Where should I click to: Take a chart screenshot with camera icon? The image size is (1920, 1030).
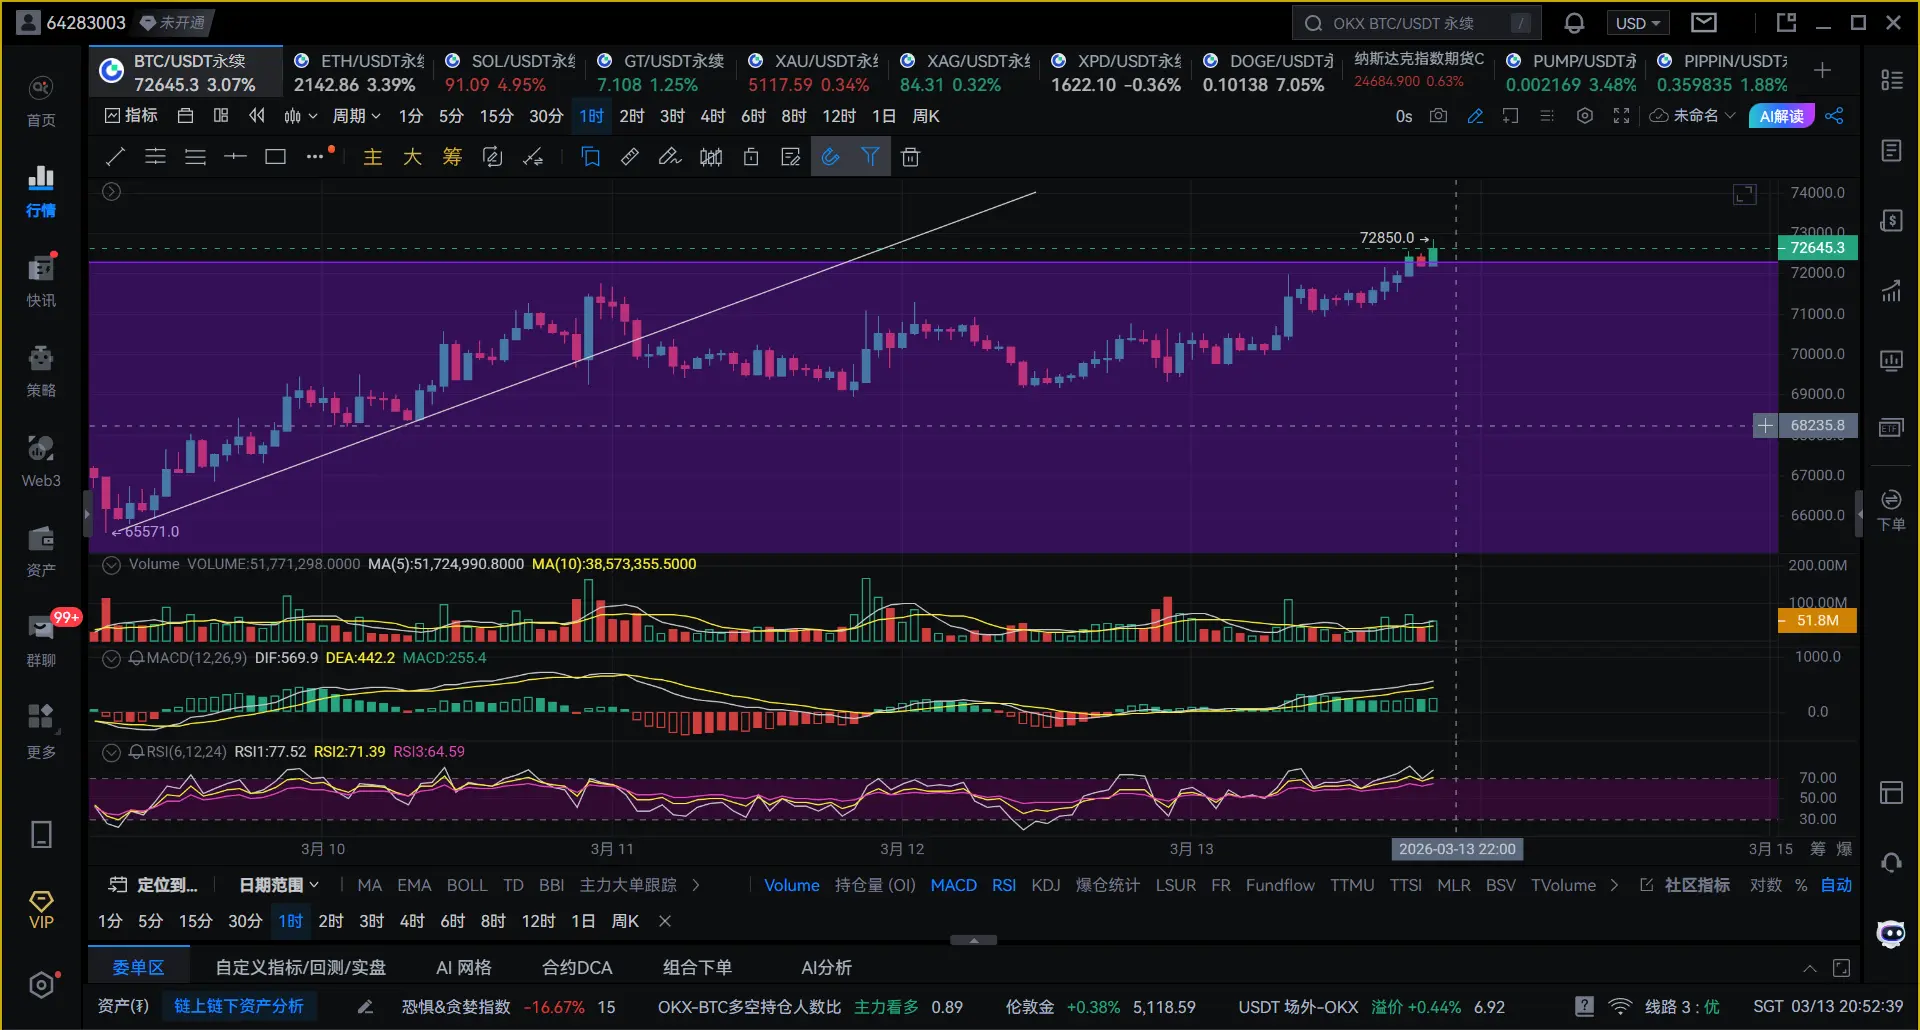pyautogui.click(x=1438, y=116)
